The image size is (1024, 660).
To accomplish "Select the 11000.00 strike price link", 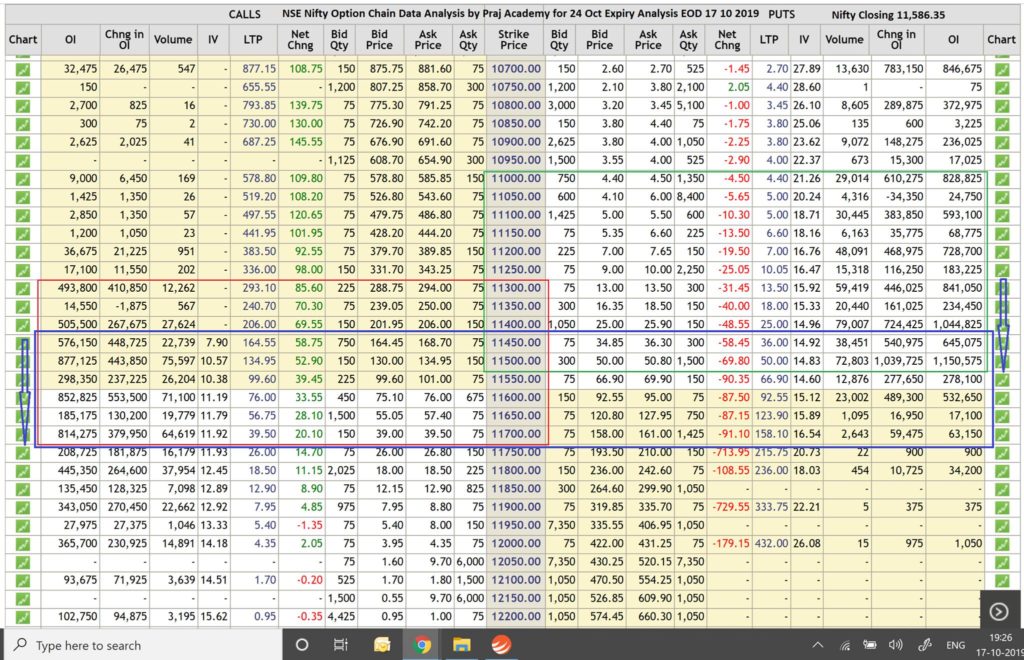I will 516,178.
